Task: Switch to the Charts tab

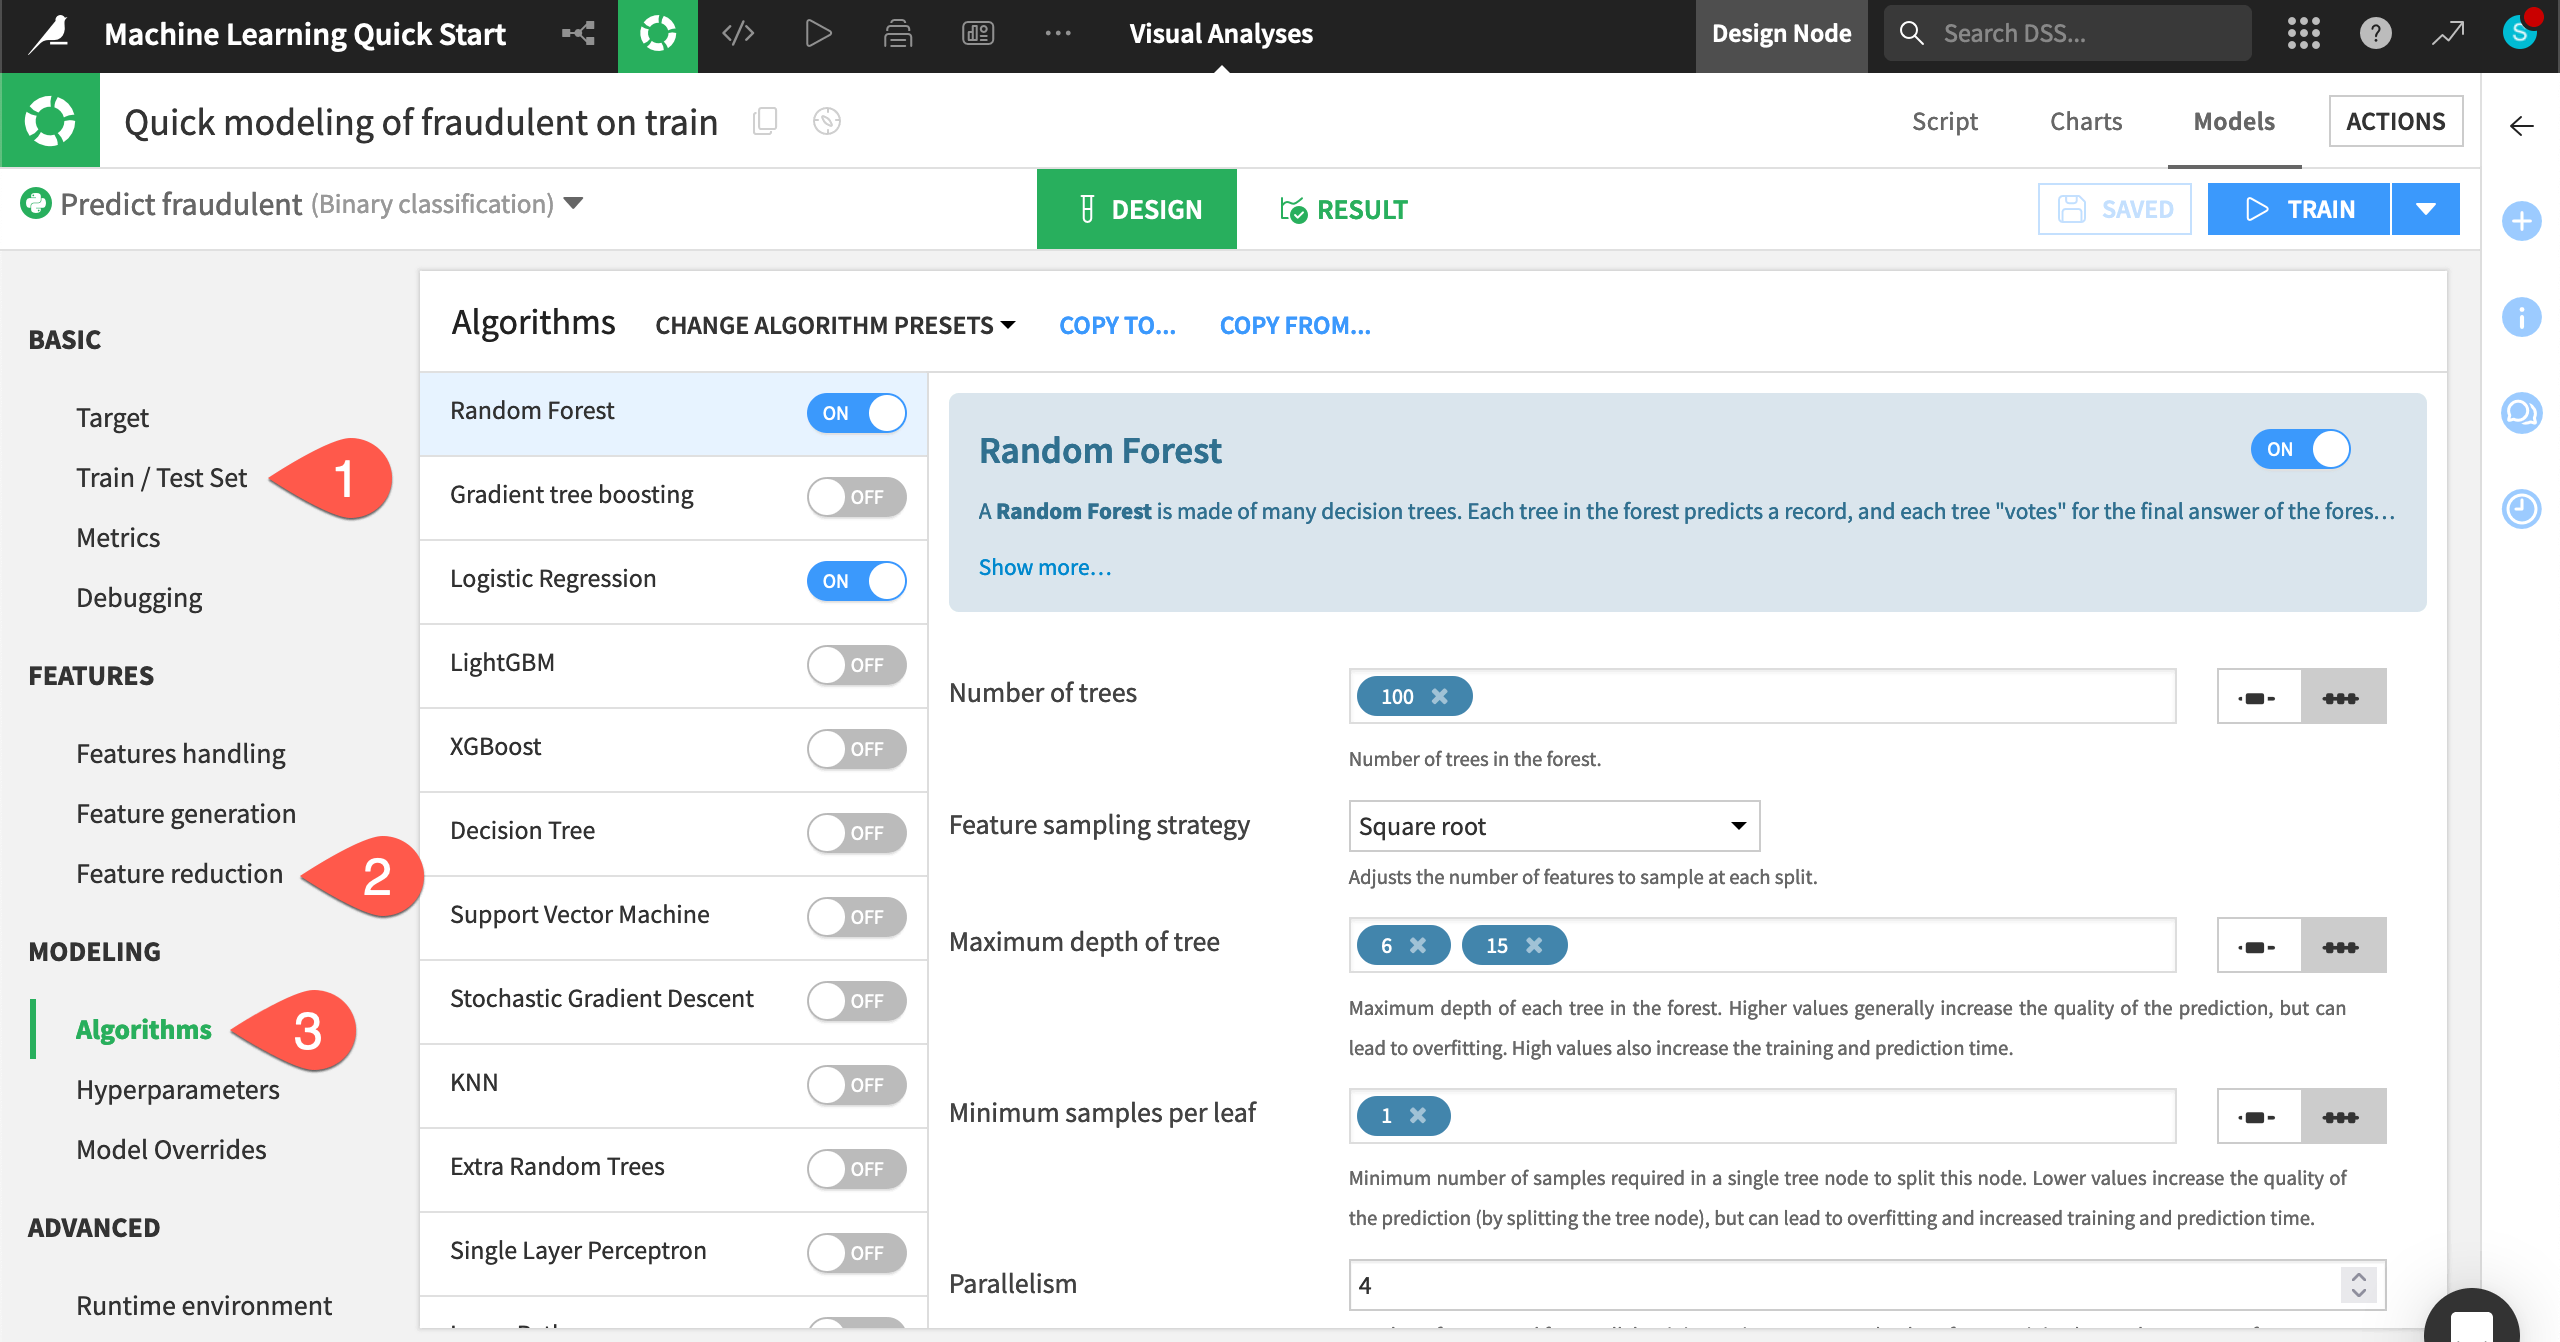Action: tap(2085, 121)
